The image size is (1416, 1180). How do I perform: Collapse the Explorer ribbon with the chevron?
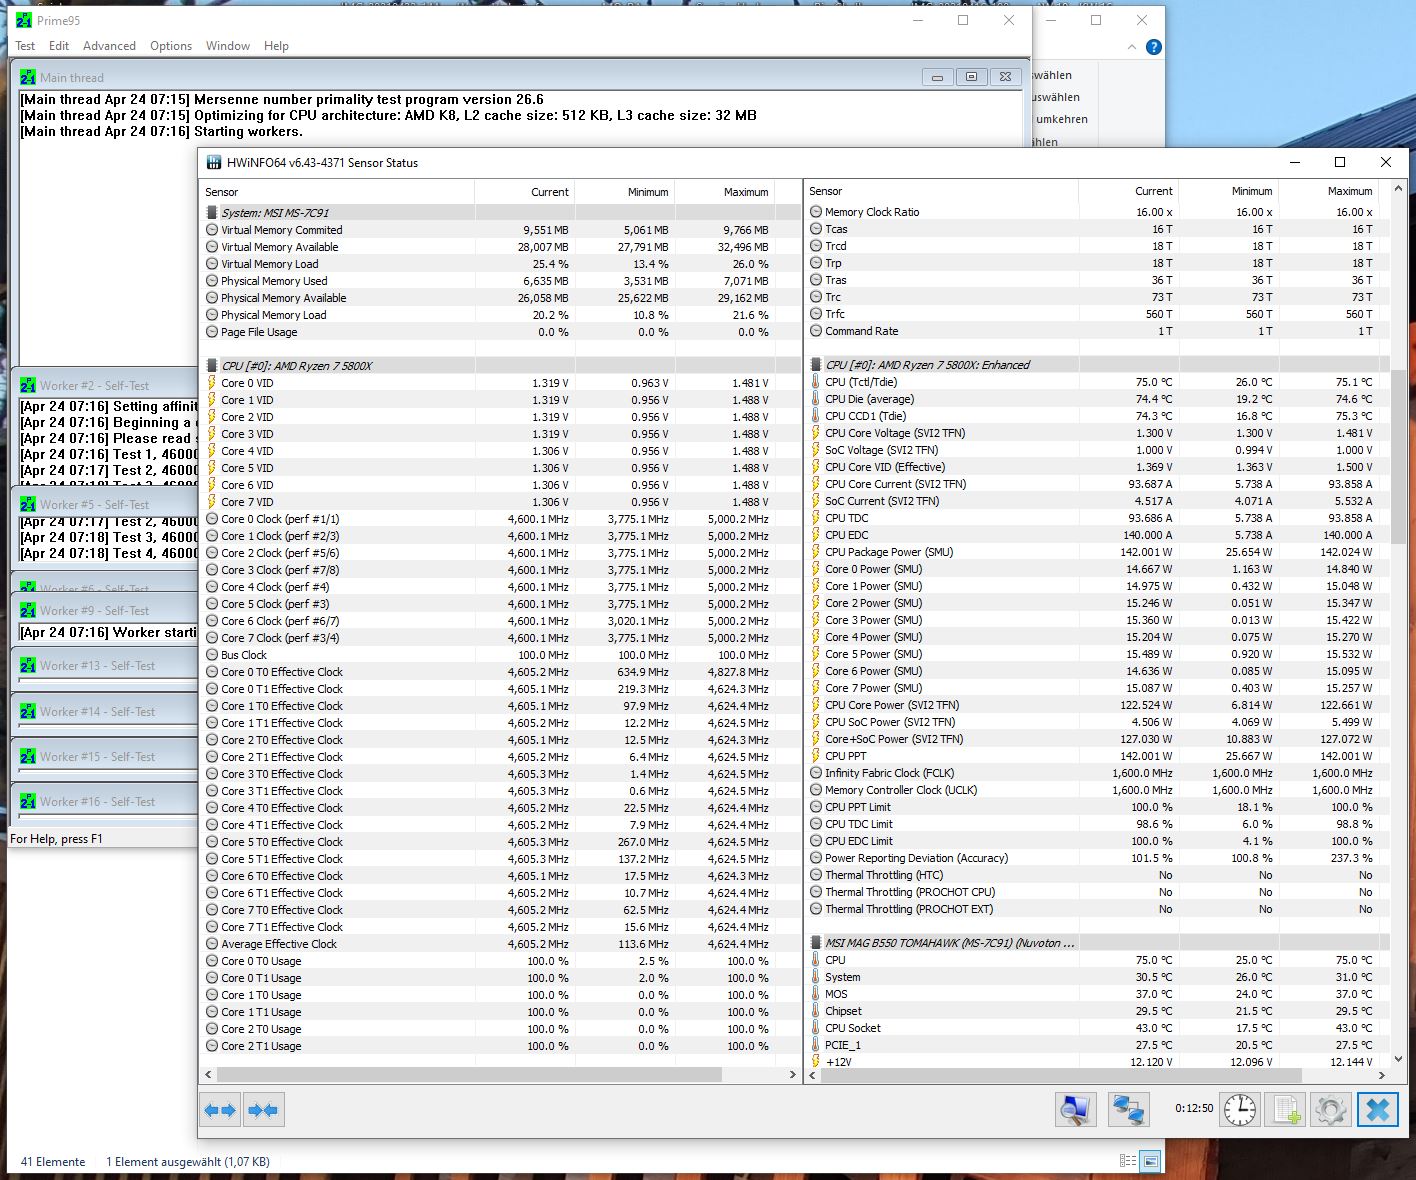tap(1132, 47)
